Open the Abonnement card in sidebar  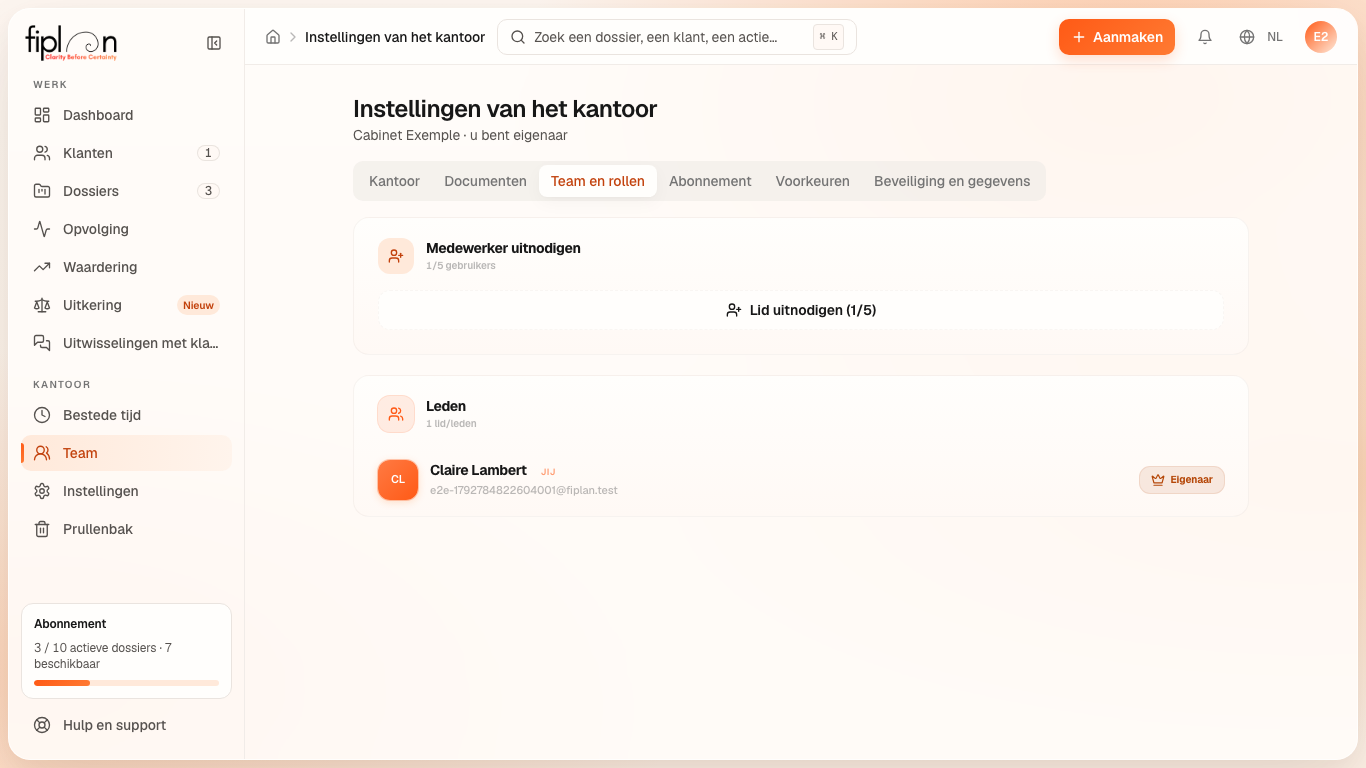126,651
